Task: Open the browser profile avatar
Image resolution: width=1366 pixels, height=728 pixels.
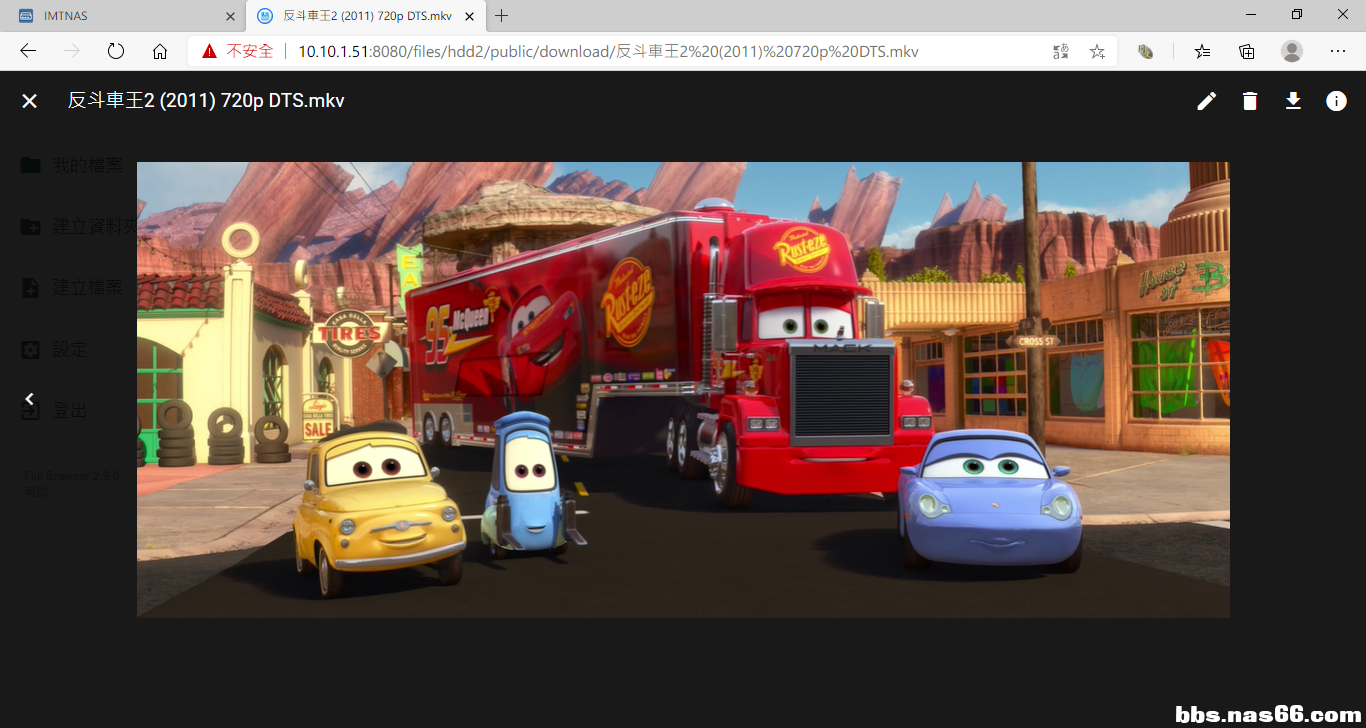Action: (x=1292, y=51)
